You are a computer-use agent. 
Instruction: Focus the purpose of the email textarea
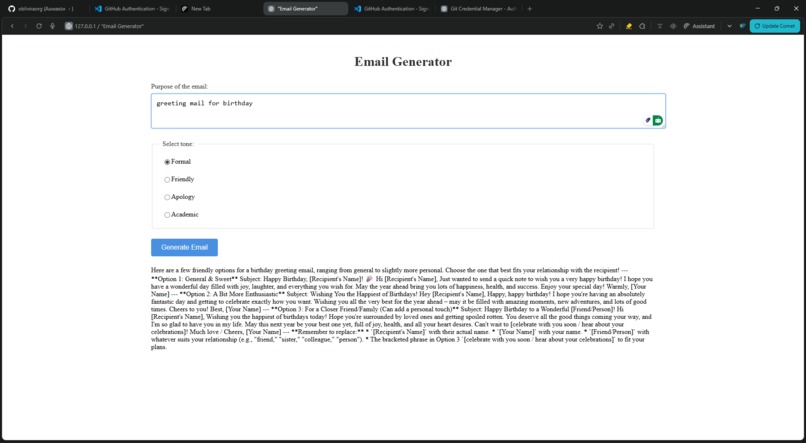click(x=408, y=111)
